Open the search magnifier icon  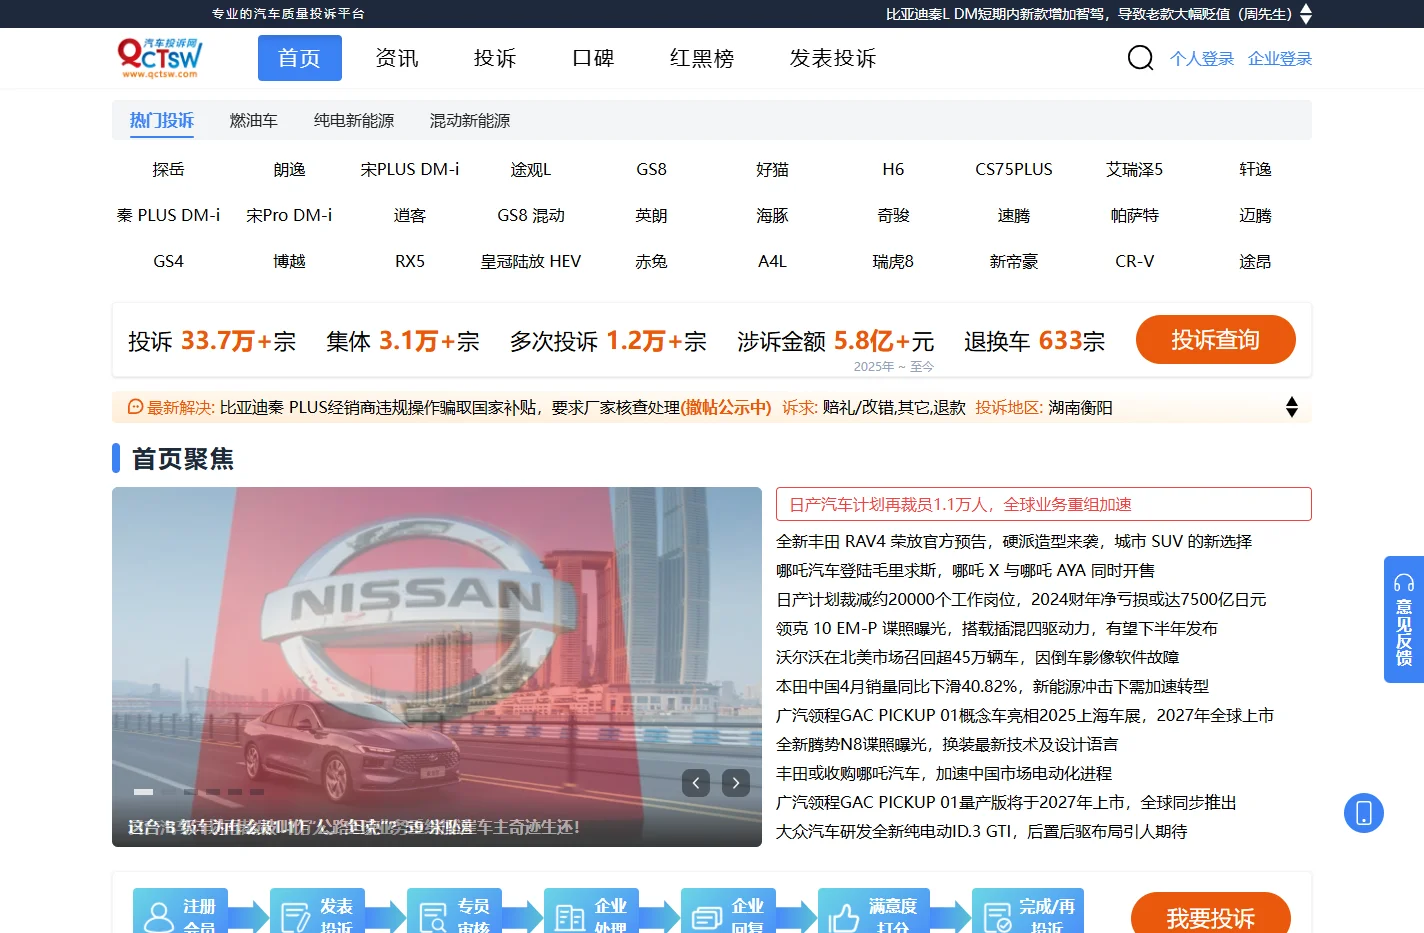point(1140,58)
